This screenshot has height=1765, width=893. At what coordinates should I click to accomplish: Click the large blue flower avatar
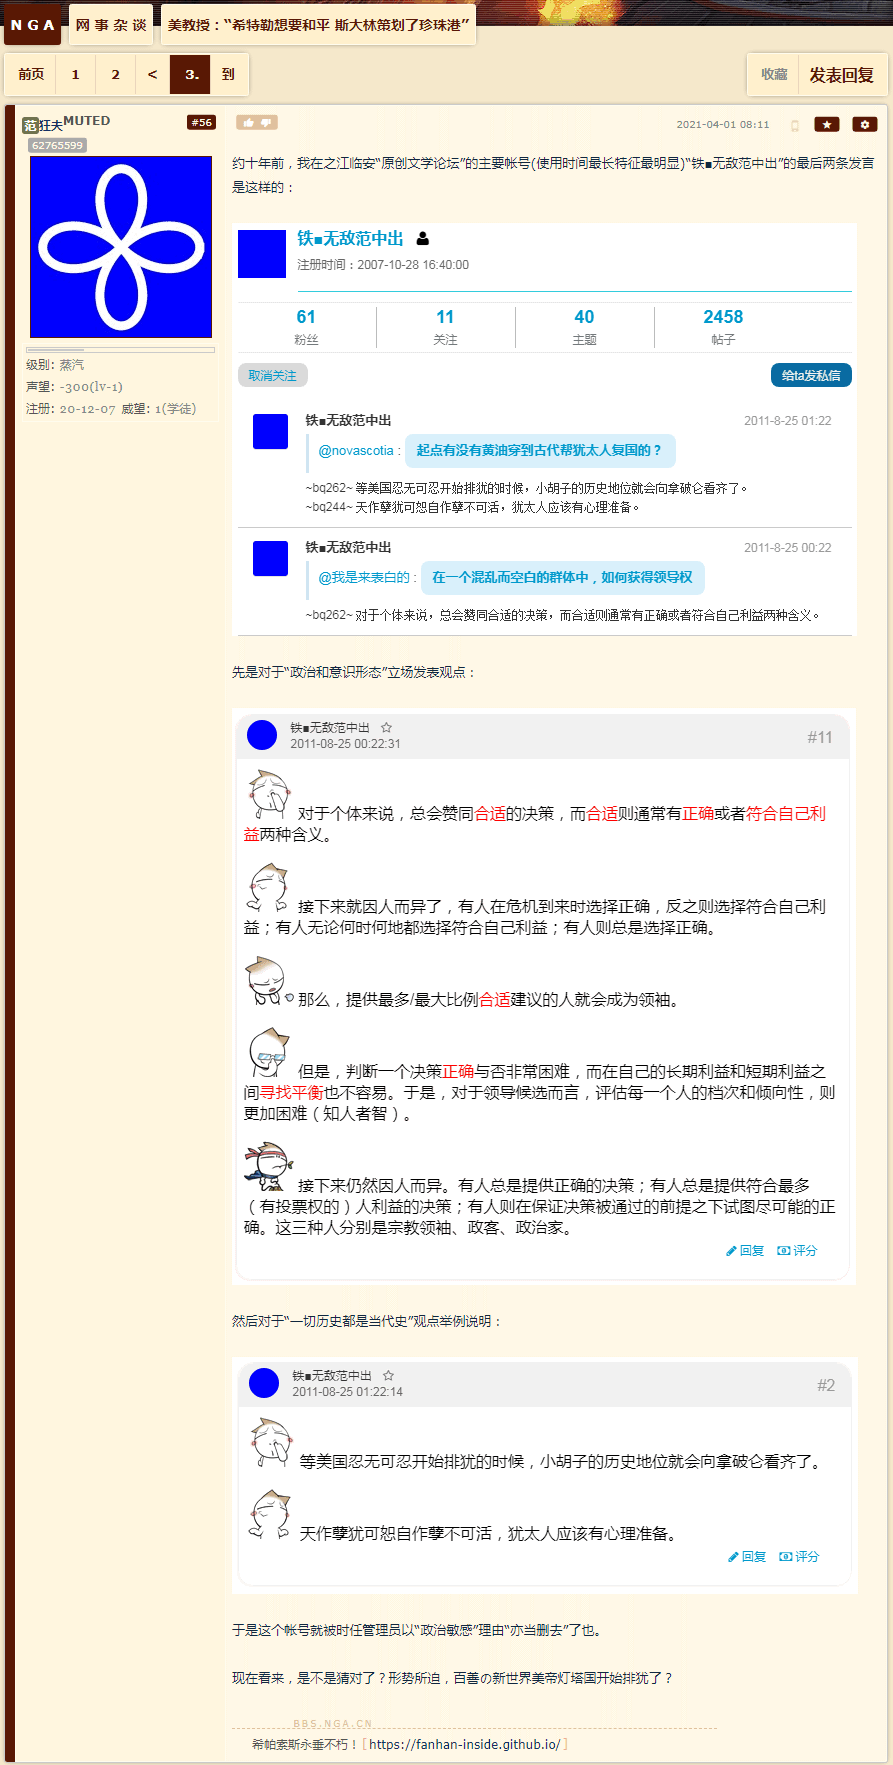pyautogui.click(x=121, y=247)
